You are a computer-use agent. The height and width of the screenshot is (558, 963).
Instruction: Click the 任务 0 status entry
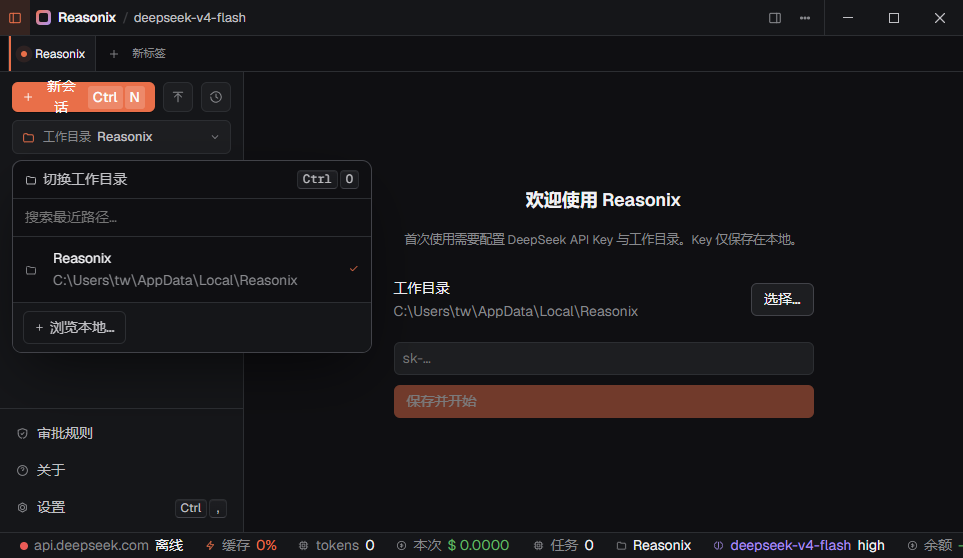tap(563, 545)
